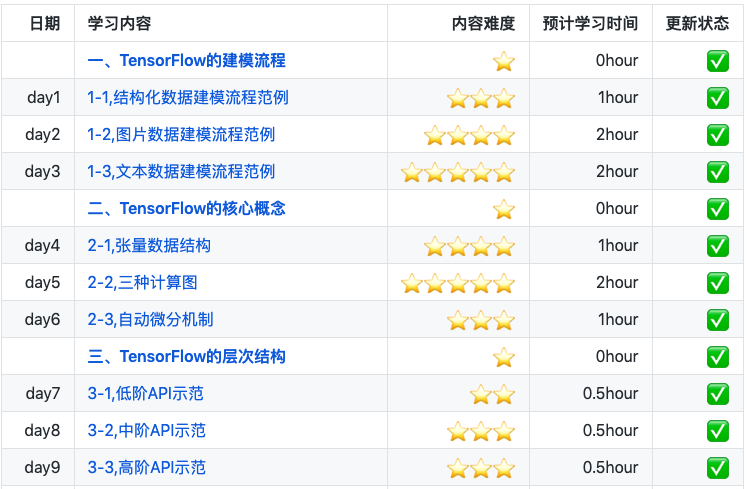Open 3-2,中阶API示范 link
The width and height of the screenshot is (747, 489).
(x=147, y=430)
